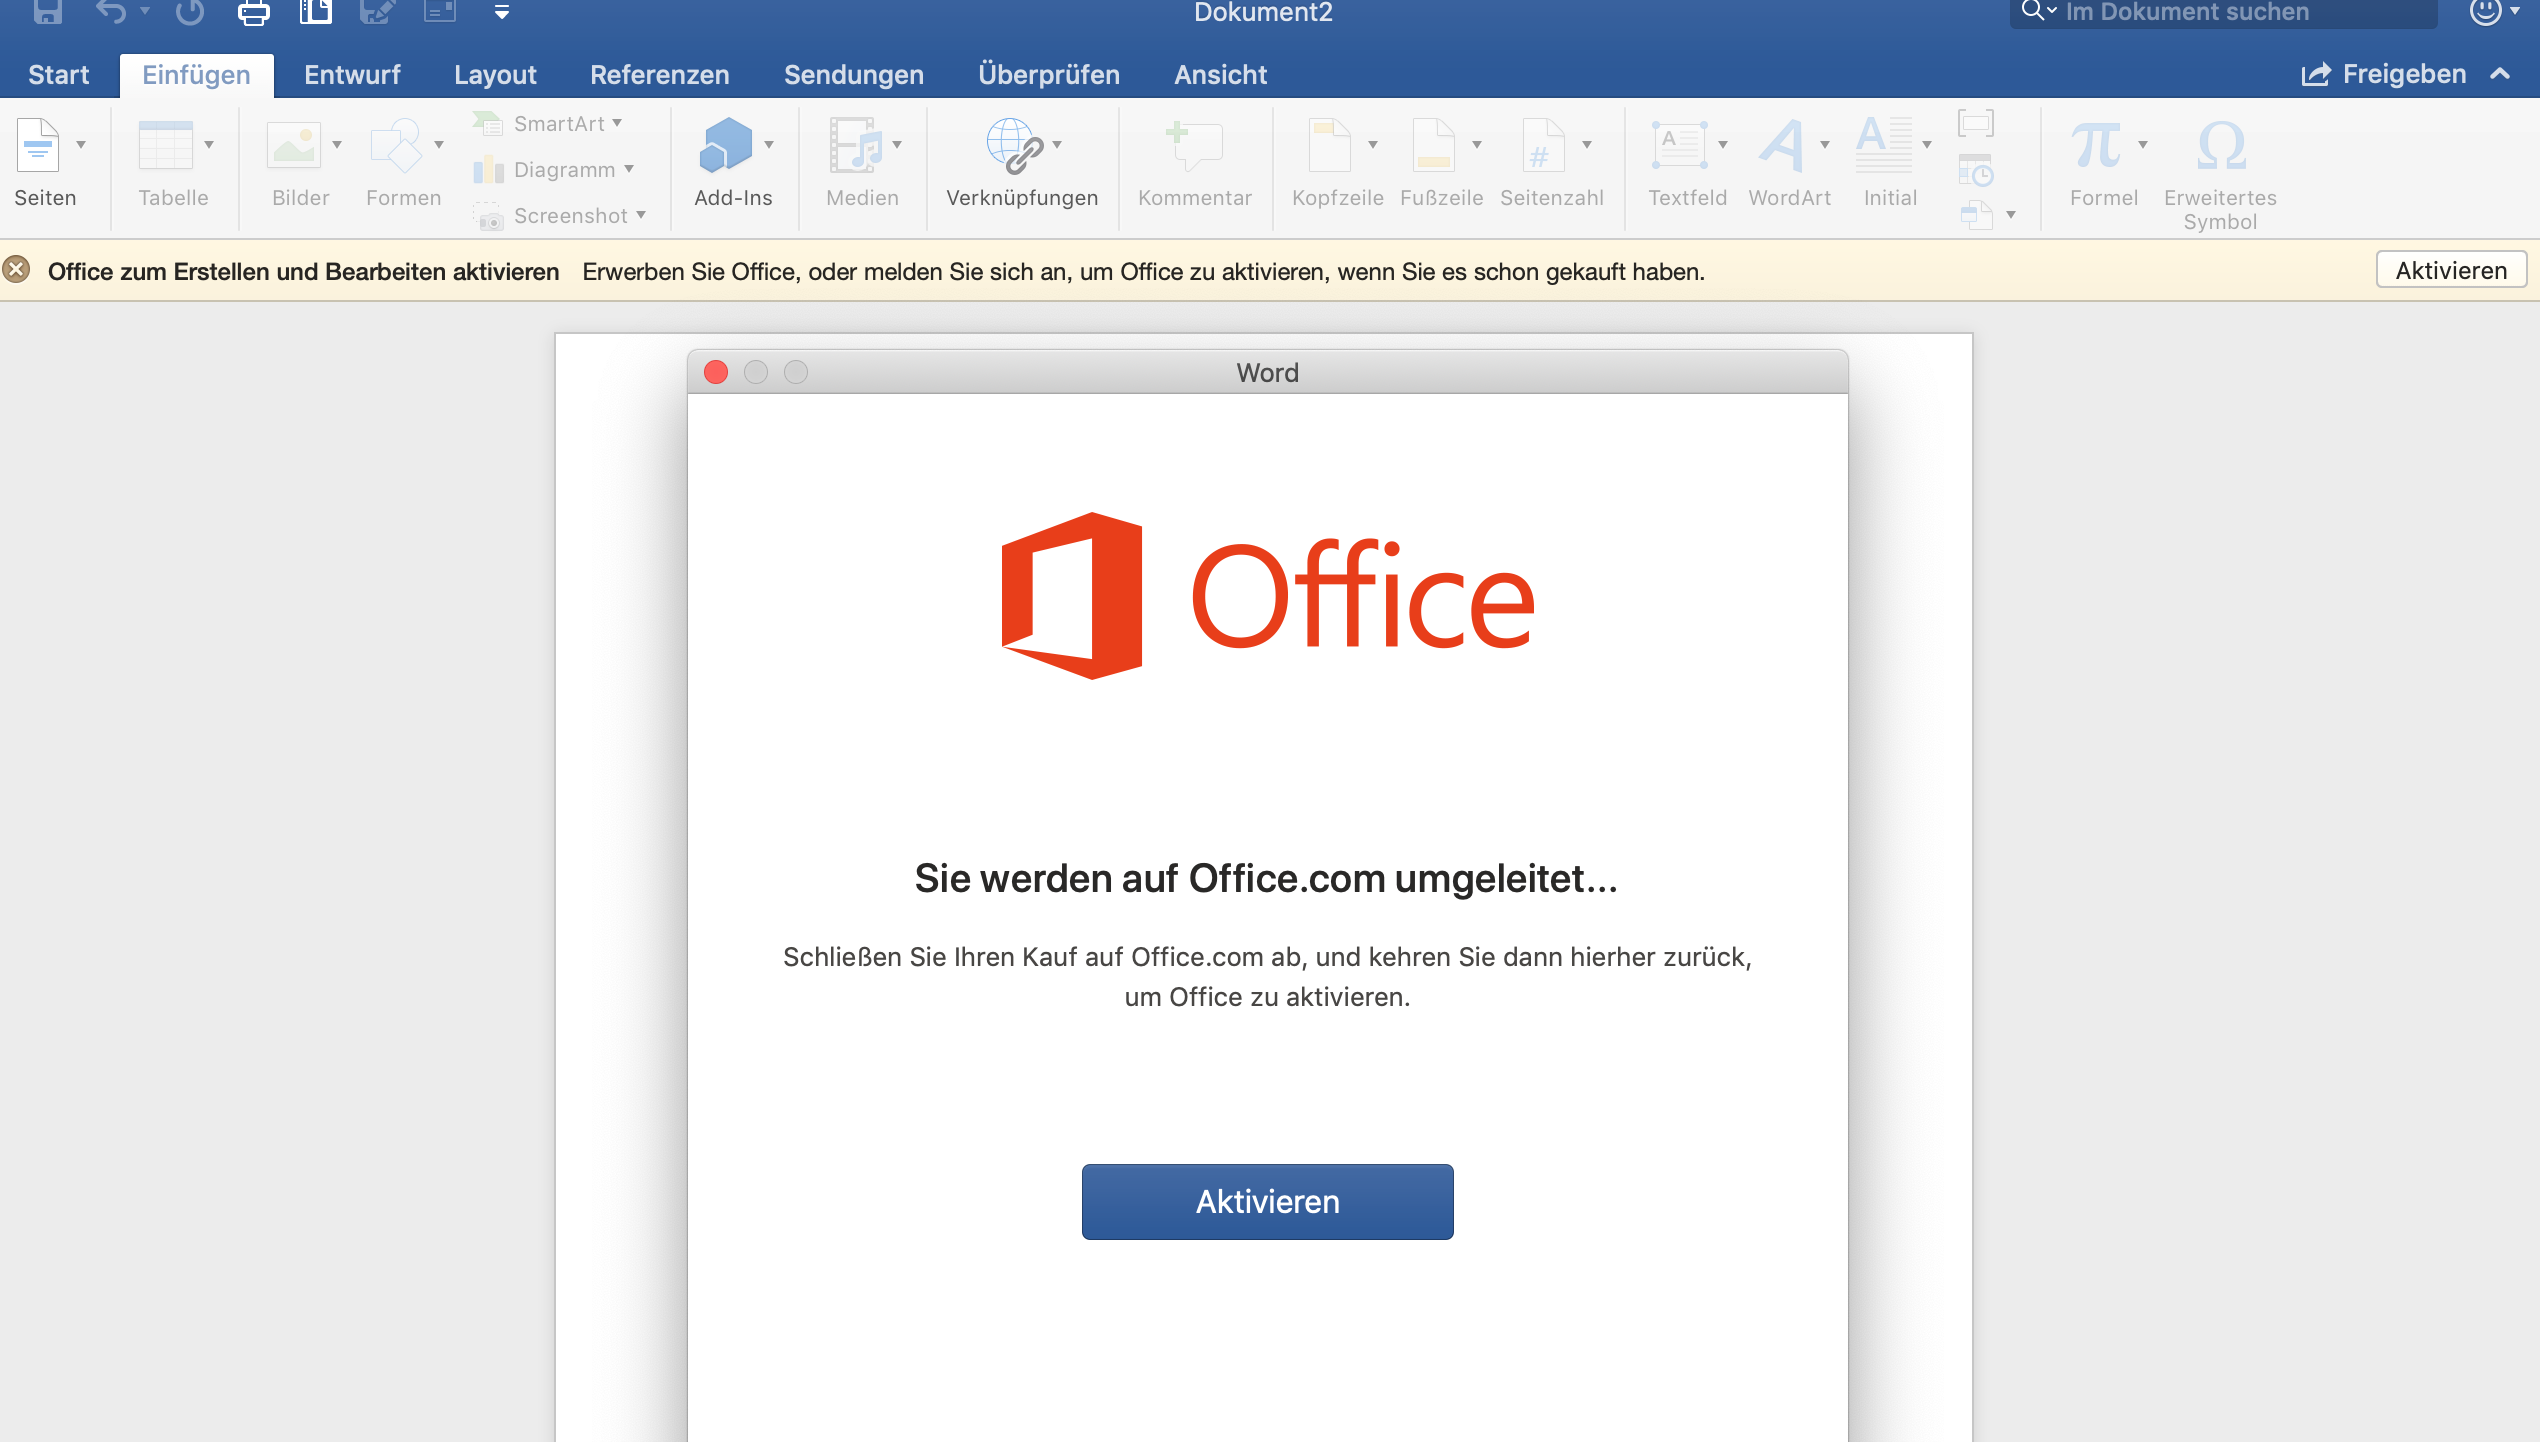The image size is (2540, 1442).
Task: Open the Add-Ins icon
Action: coord(726,147)
